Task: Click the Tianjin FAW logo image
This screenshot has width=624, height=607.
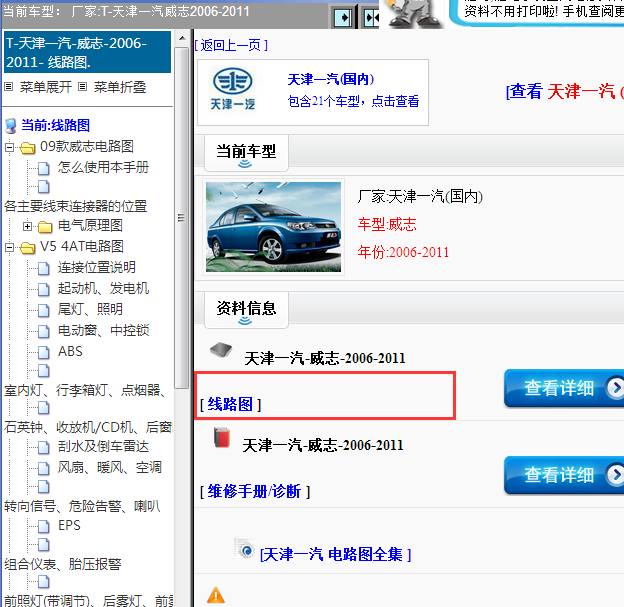Action: 233,89
